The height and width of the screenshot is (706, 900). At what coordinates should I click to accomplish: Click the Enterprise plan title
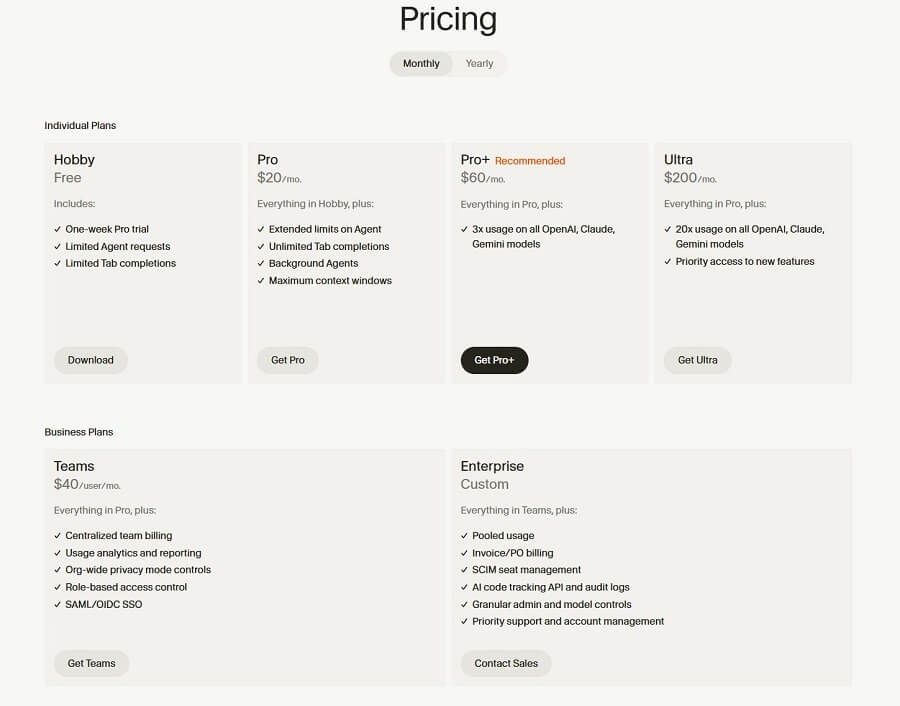[492, 466]
